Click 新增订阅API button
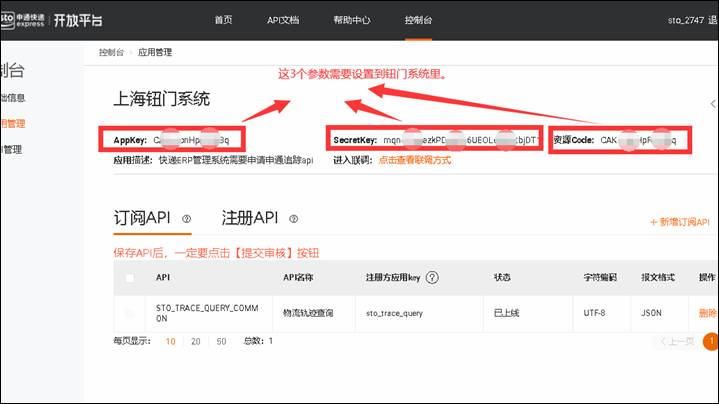719x404 pixels. 680,222
